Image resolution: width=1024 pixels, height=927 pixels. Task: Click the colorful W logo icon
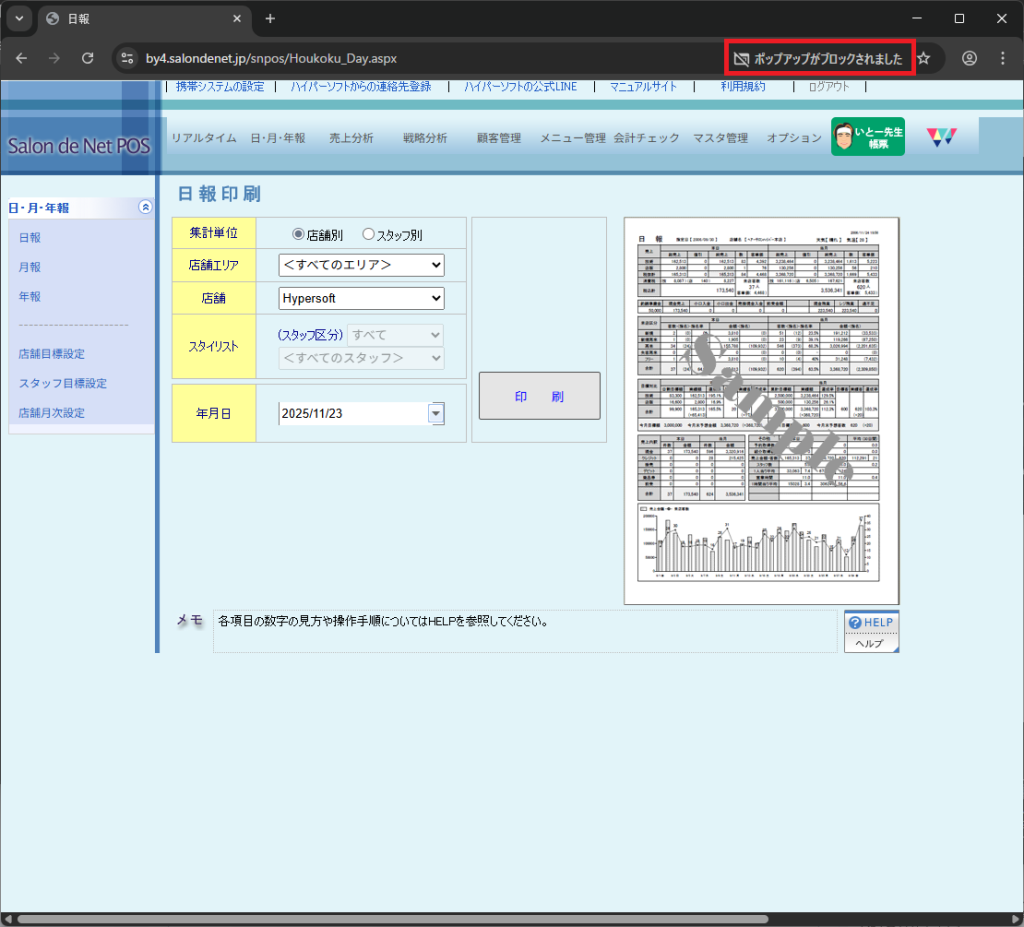point(941,137)
